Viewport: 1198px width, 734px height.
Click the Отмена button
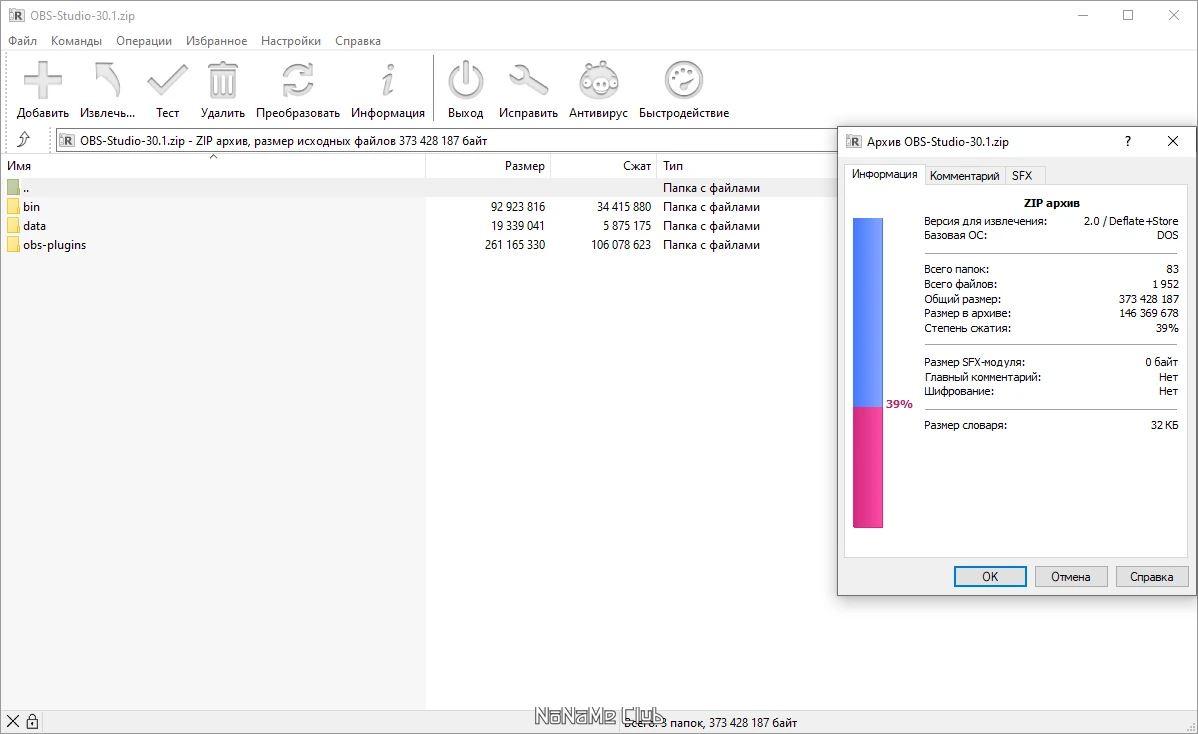(1070, 576)
